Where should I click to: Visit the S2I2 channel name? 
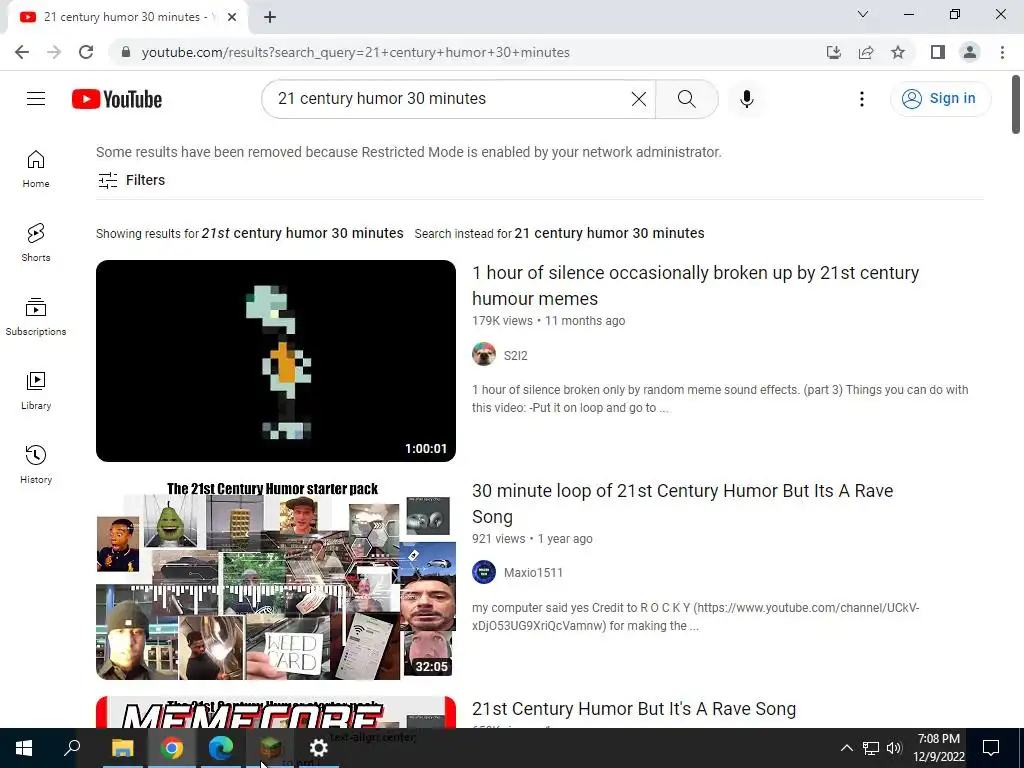tap(515, 355)
